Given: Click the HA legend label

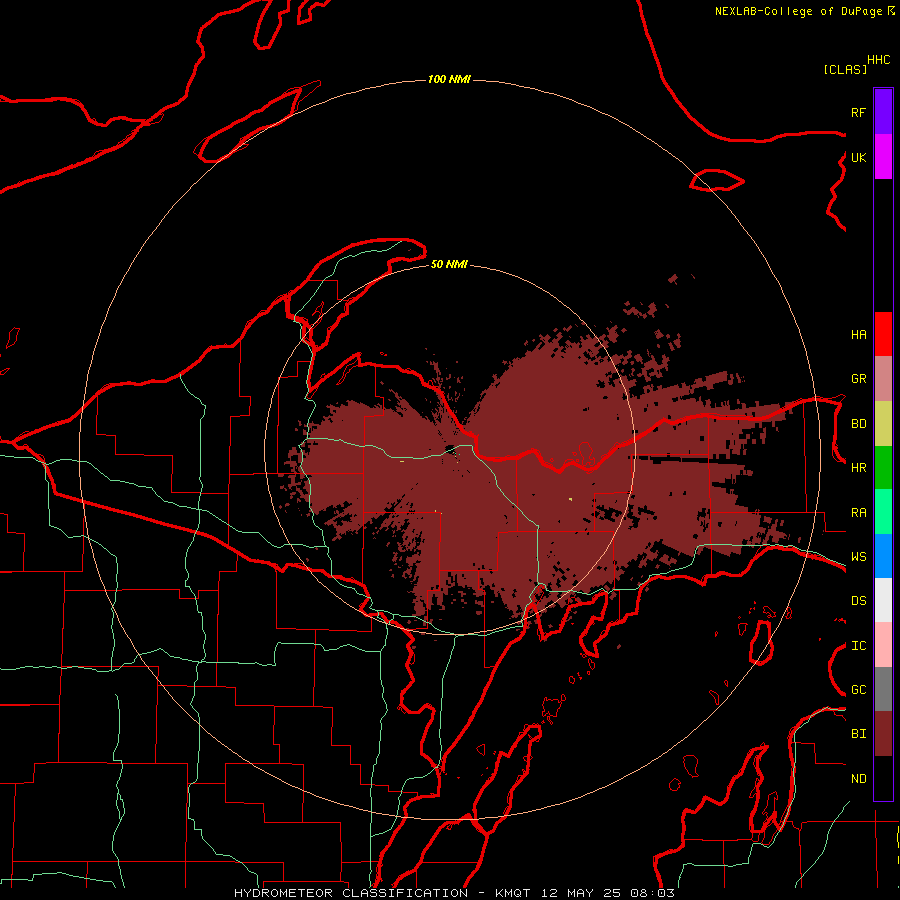Looking at the screenshot, I should [x=858, y=334].
